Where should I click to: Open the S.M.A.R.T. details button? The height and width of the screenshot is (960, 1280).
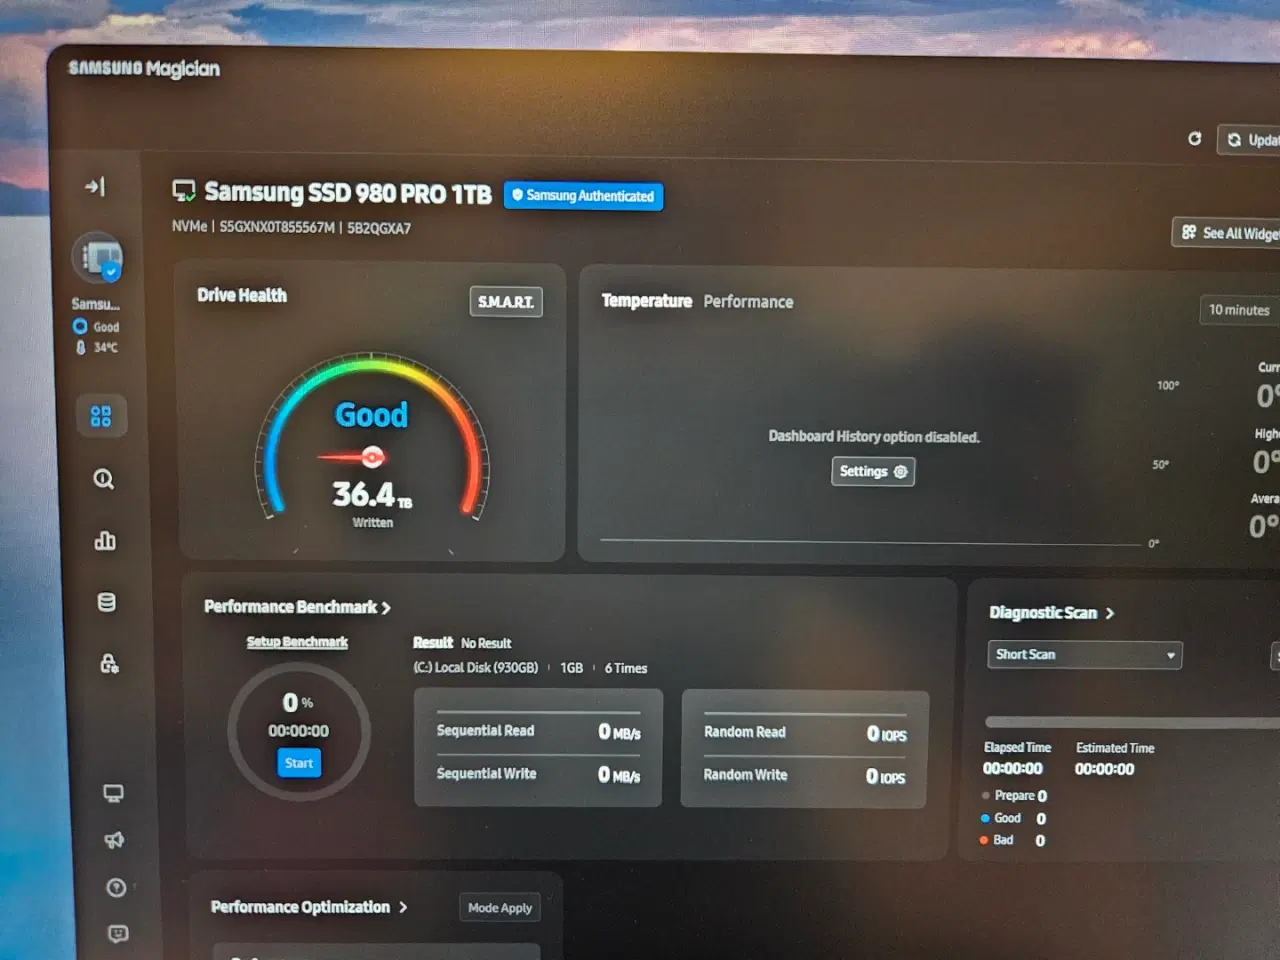[506, 302]
